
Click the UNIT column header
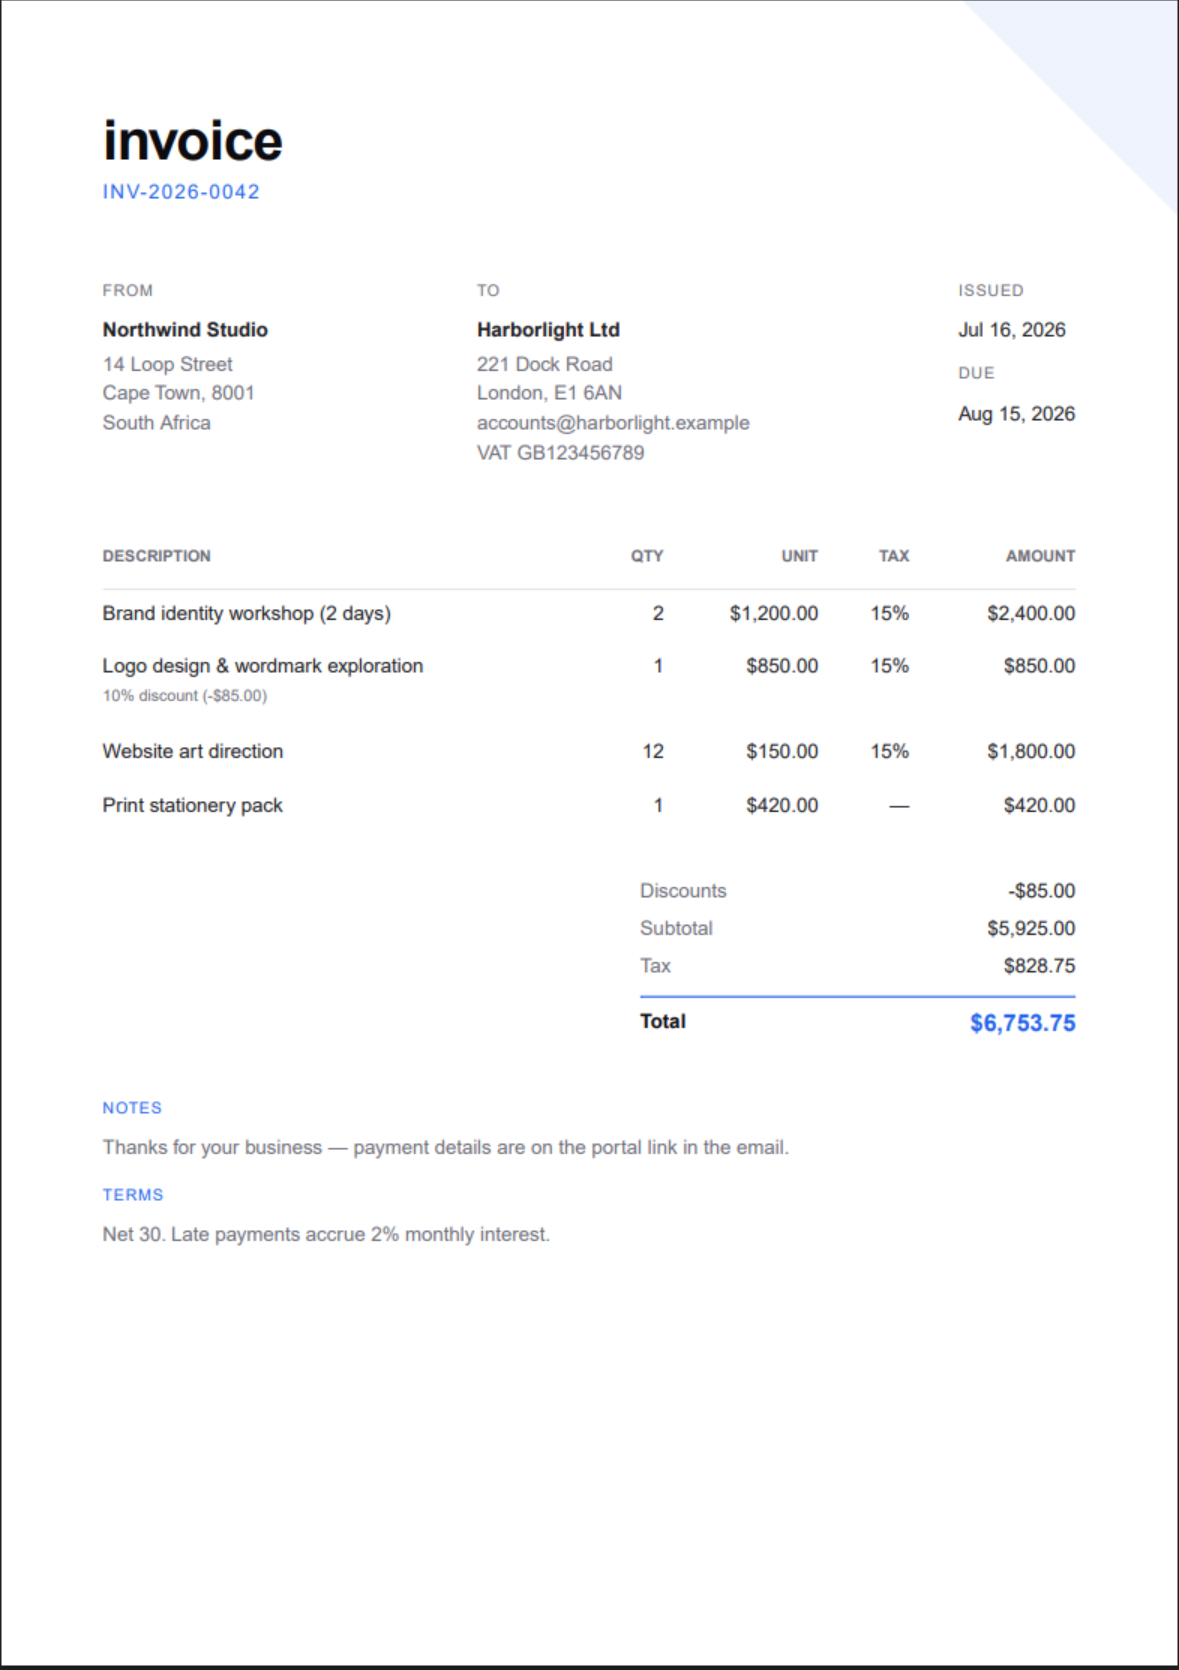click(x=799, y=556)
